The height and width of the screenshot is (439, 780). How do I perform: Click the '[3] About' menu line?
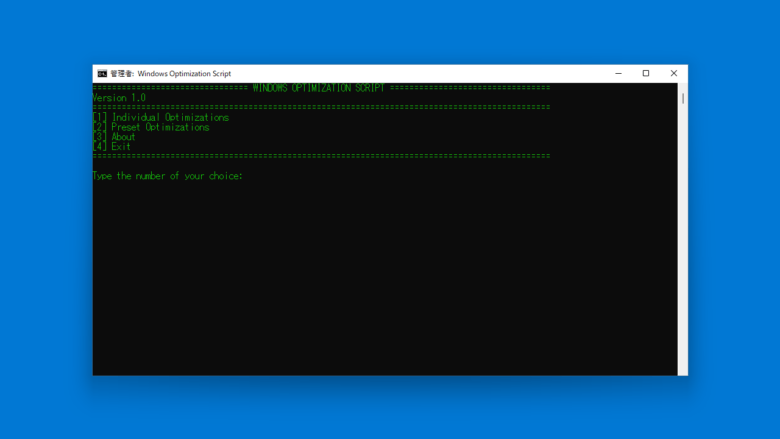pos(114,137)
